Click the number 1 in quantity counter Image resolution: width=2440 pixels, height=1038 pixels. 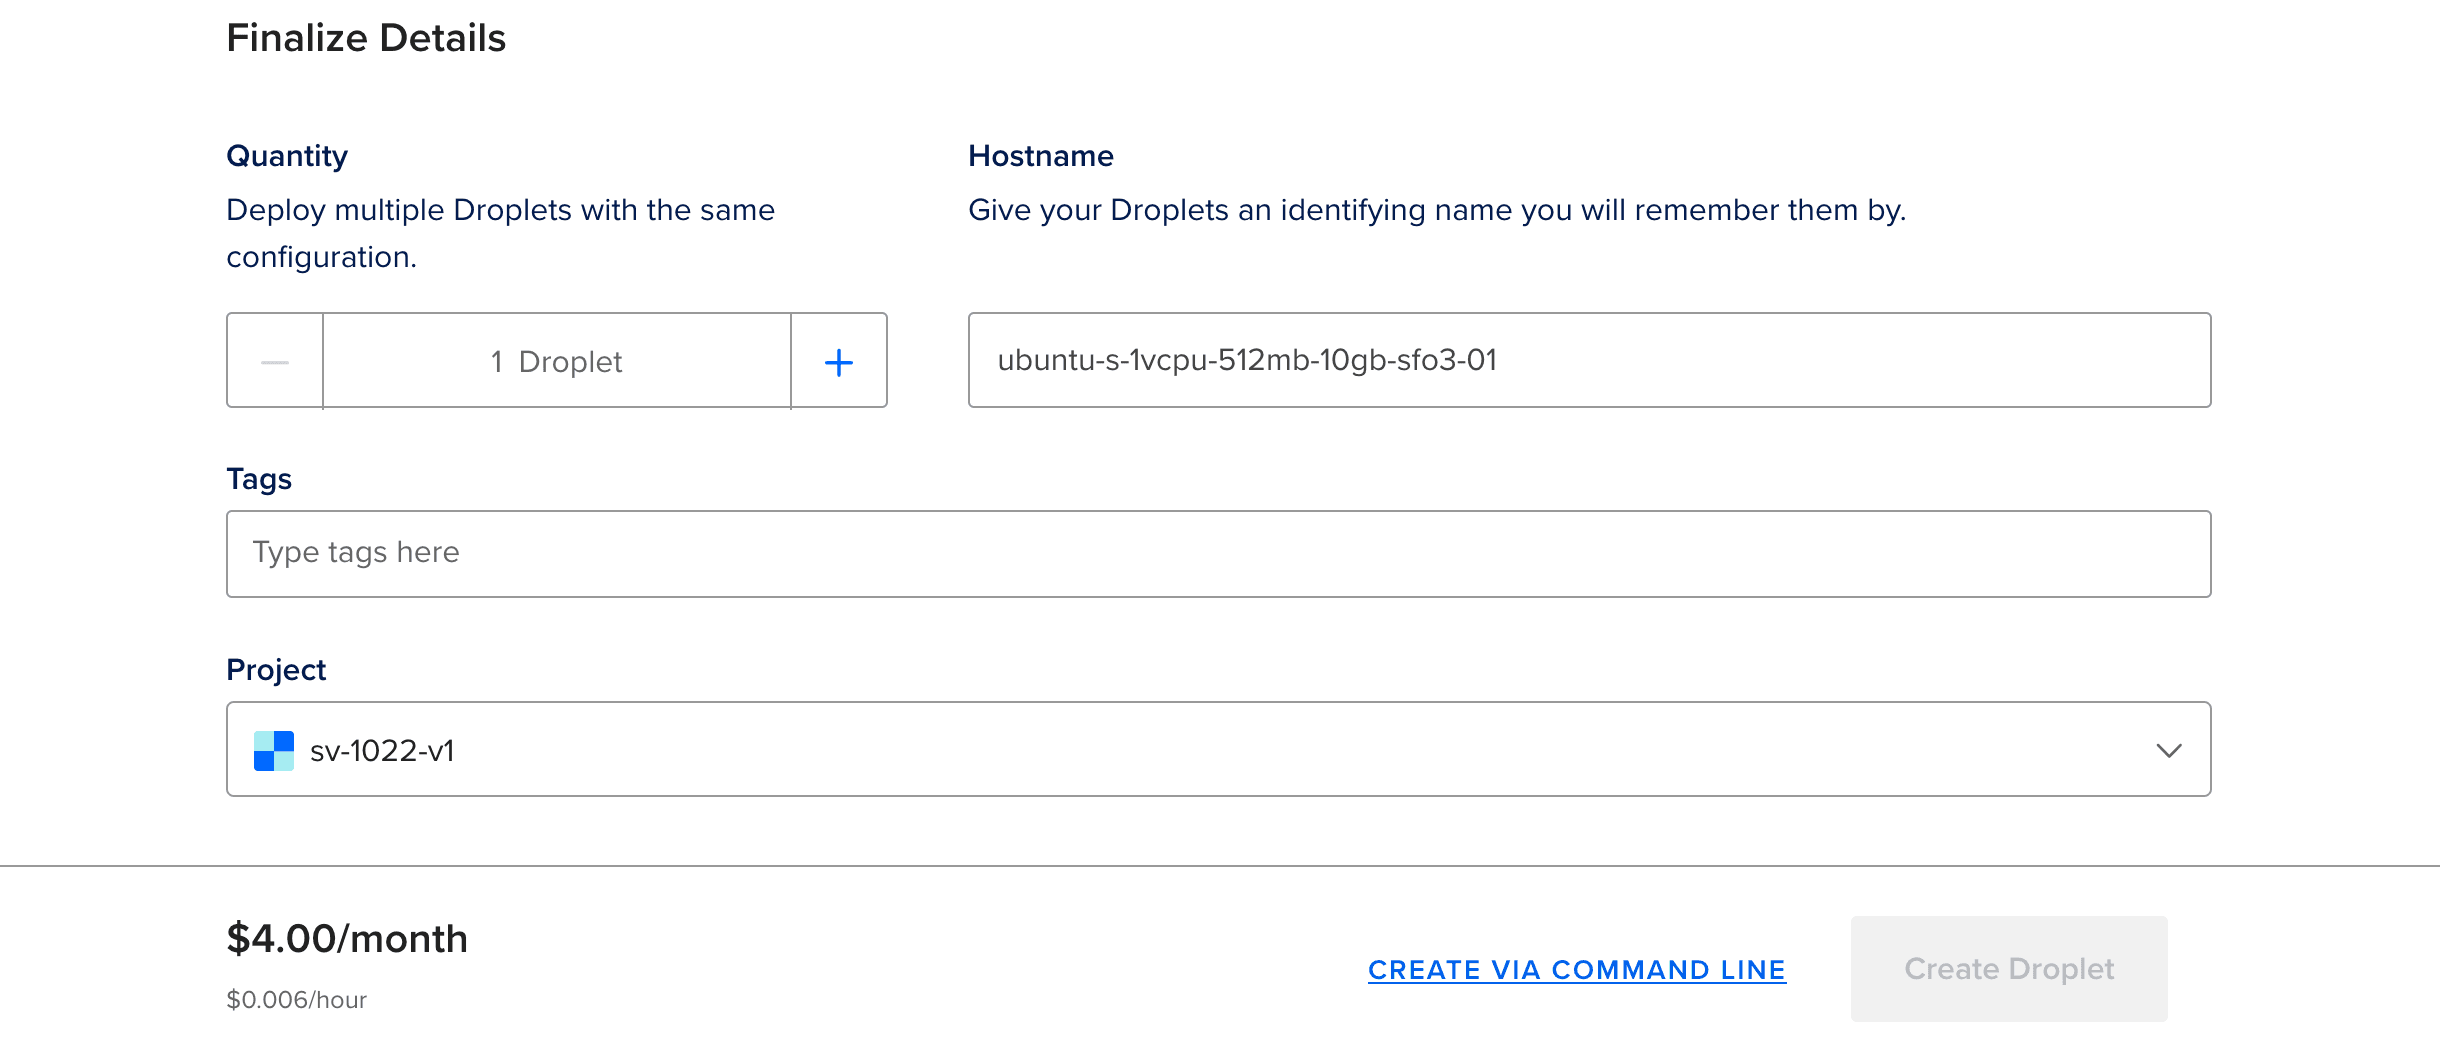[497, 362]
